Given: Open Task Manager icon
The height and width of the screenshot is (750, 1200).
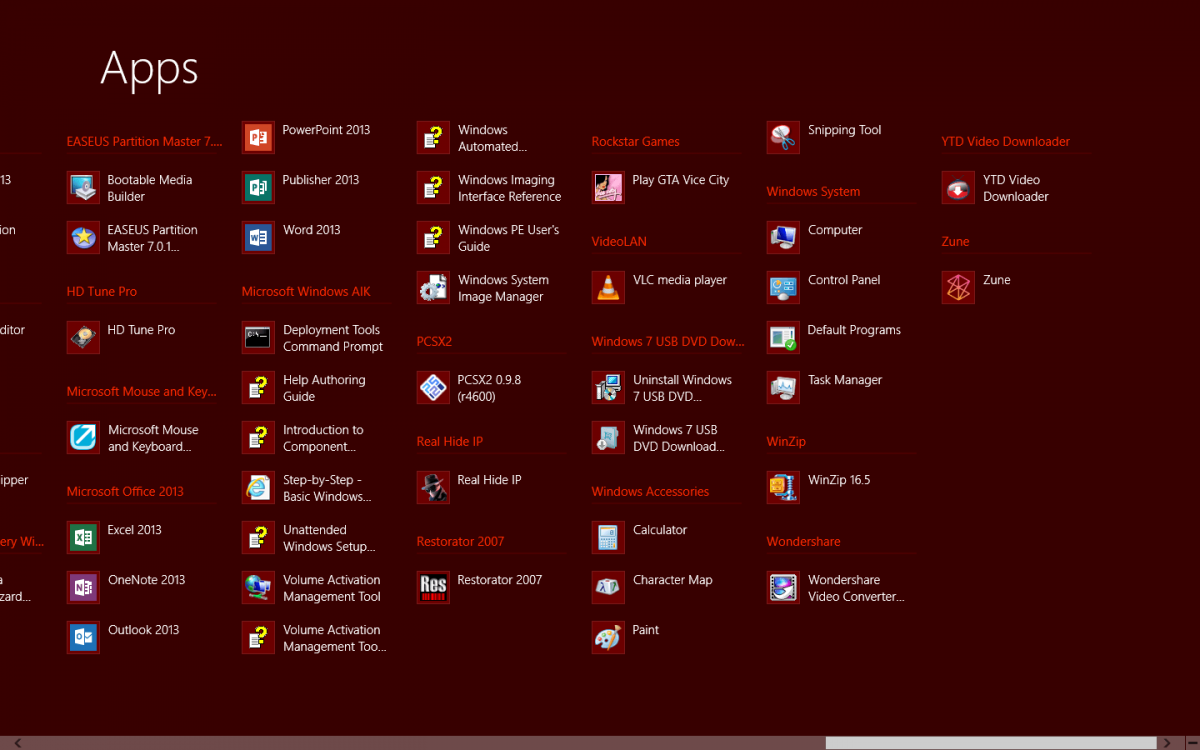Looking at the screenshot, I should click(x=783, y=388).
